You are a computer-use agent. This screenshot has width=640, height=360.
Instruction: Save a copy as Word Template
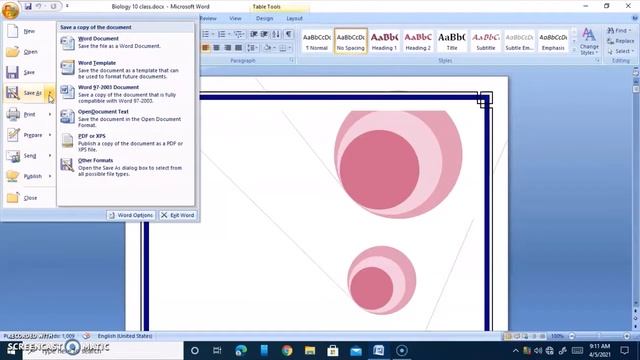(x=126, y=69)
